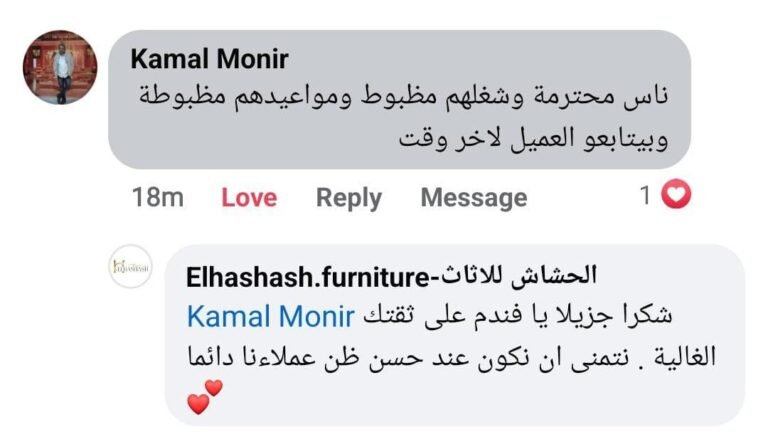768x444 pixels.
Task: Click the red heart reaction icon
Action: 676,195
